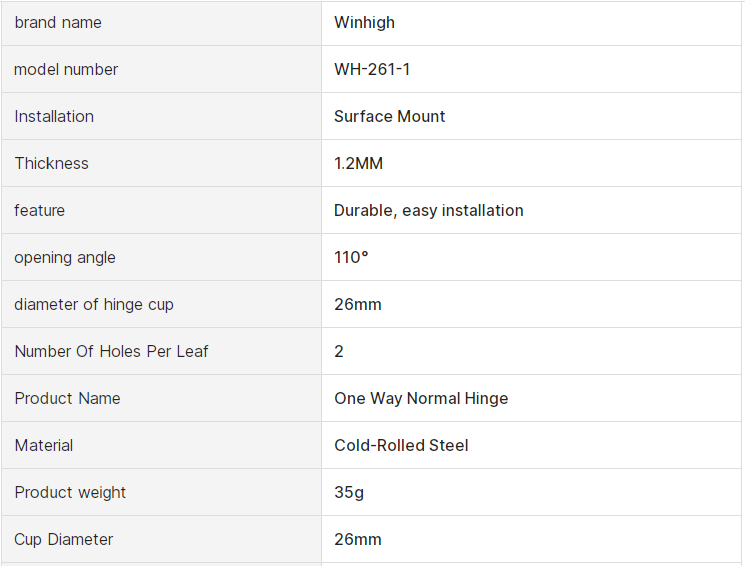
Task: Click the Installation attribute label
Action: coord(54,116)
